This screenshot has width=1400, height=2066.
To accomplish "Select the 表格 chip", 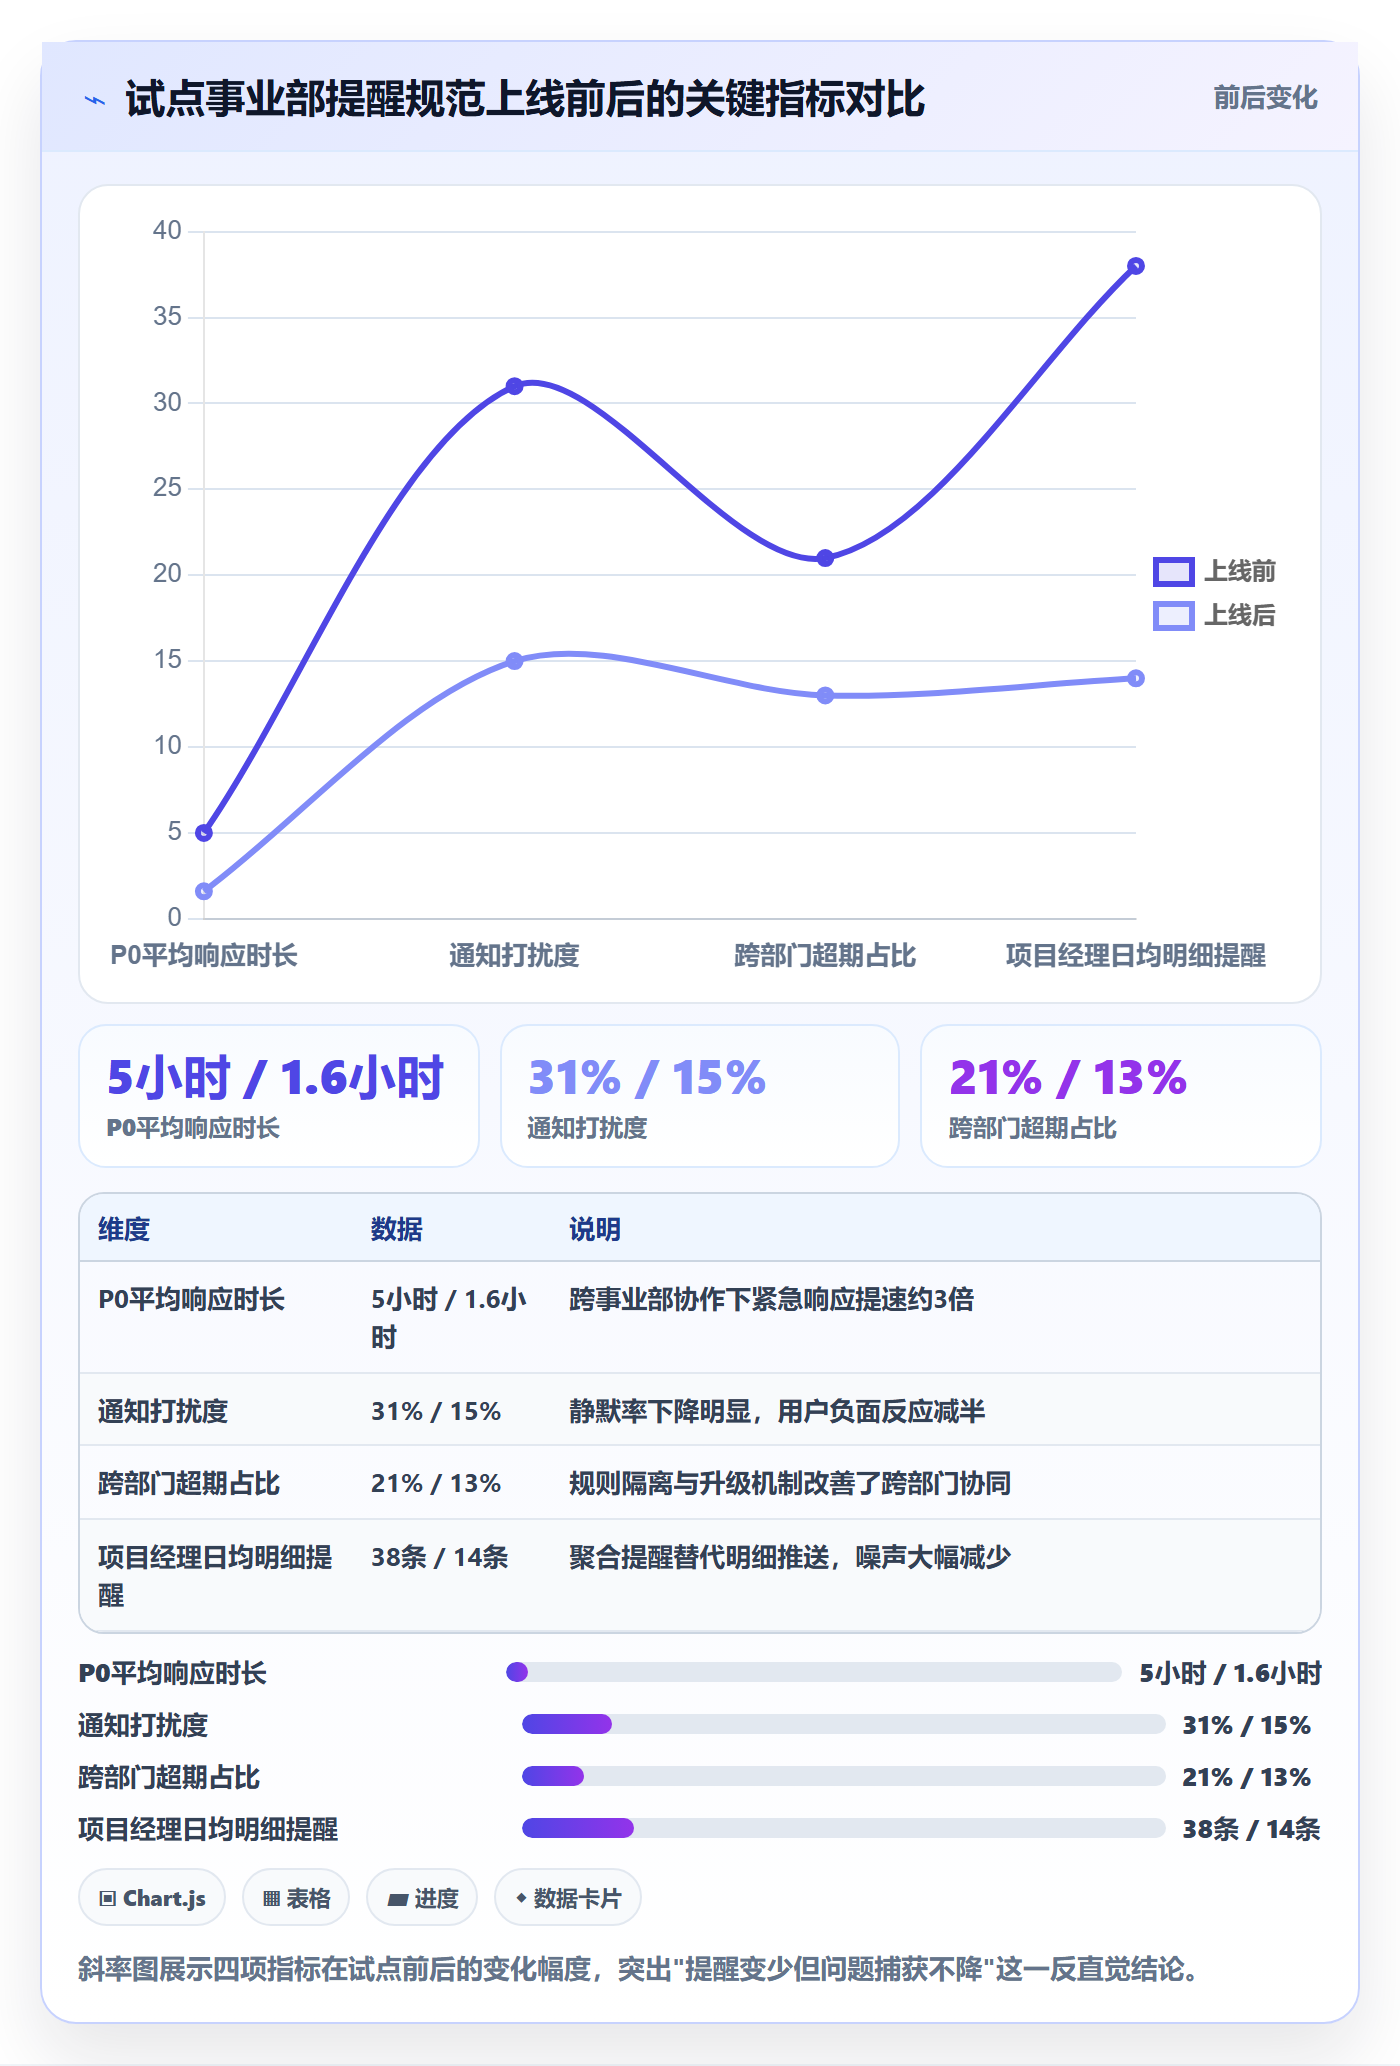I will point(296,1897).
